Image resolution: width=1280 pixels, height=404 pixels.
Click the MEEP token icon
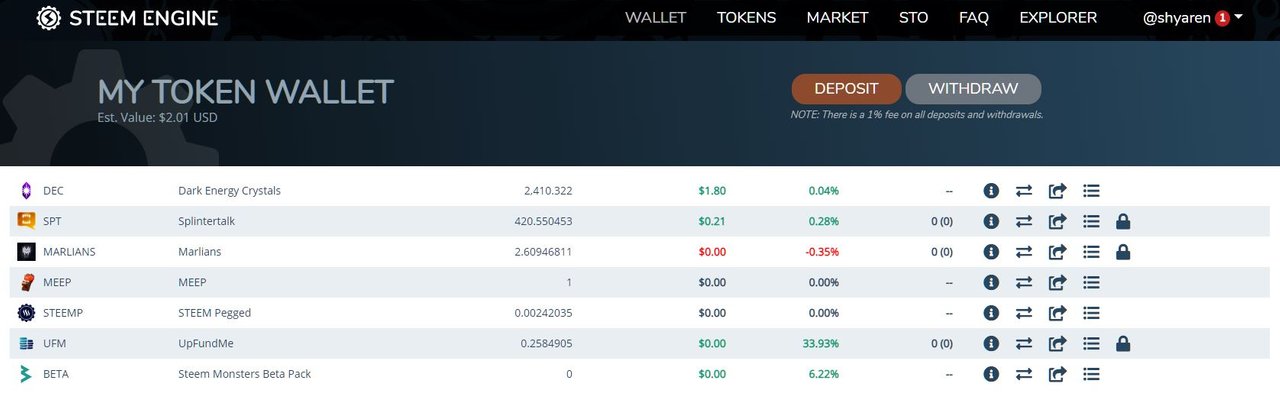click(26, 283)
